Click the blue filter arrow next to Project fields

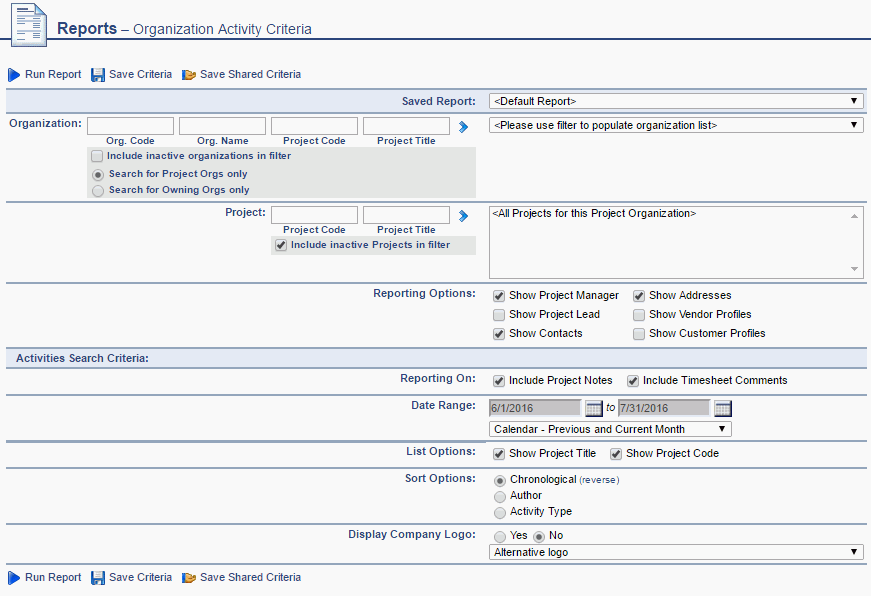[x=462, y=214]
